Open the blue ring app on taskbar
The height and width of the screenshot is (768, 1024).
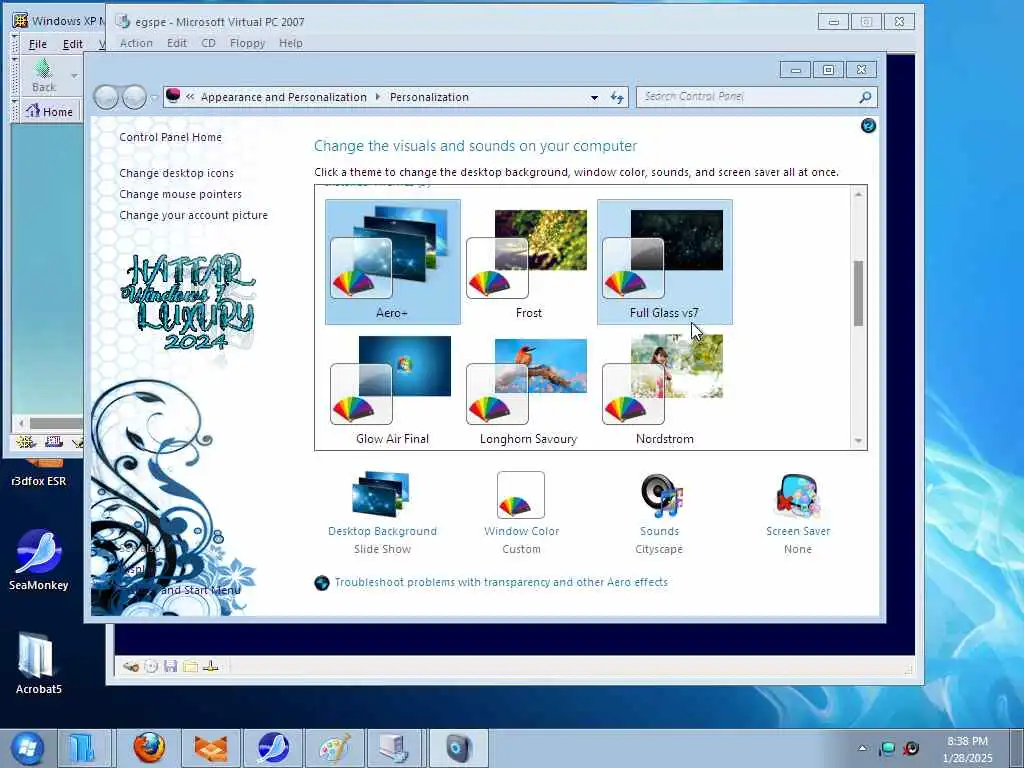click(x=458, y=748)
